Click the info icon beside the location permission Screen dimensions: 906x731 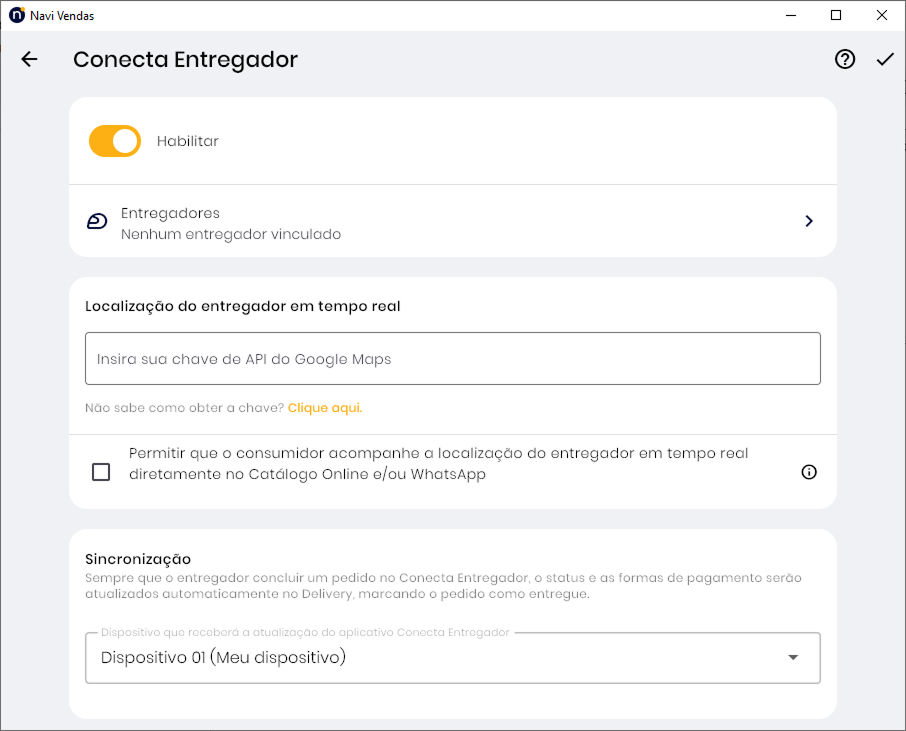tap(809, 472)
